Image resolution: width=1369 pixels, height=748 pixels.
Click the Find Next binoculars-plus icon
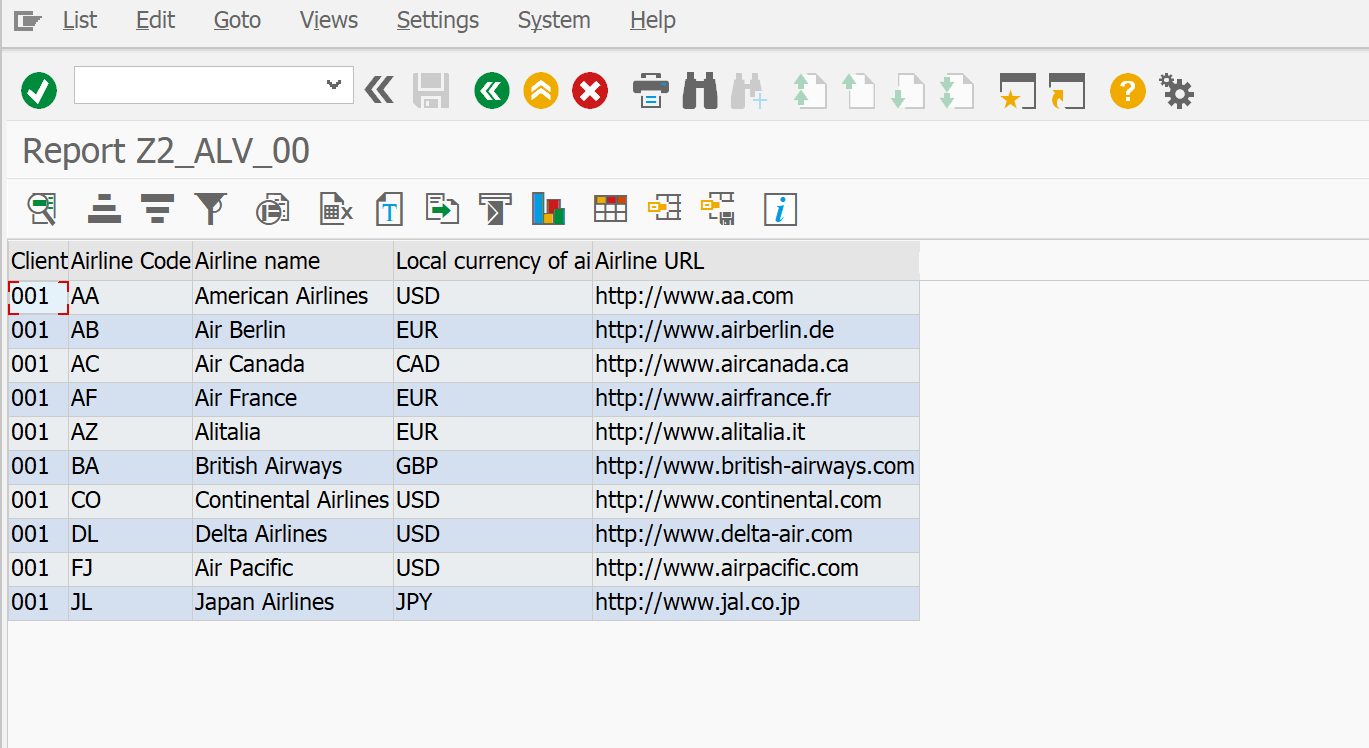click(x=749, y=92)
